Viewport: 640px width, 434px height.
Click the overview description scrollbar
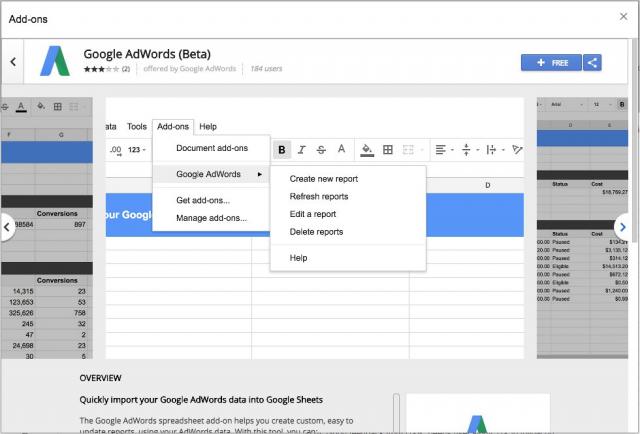point(396,413)
